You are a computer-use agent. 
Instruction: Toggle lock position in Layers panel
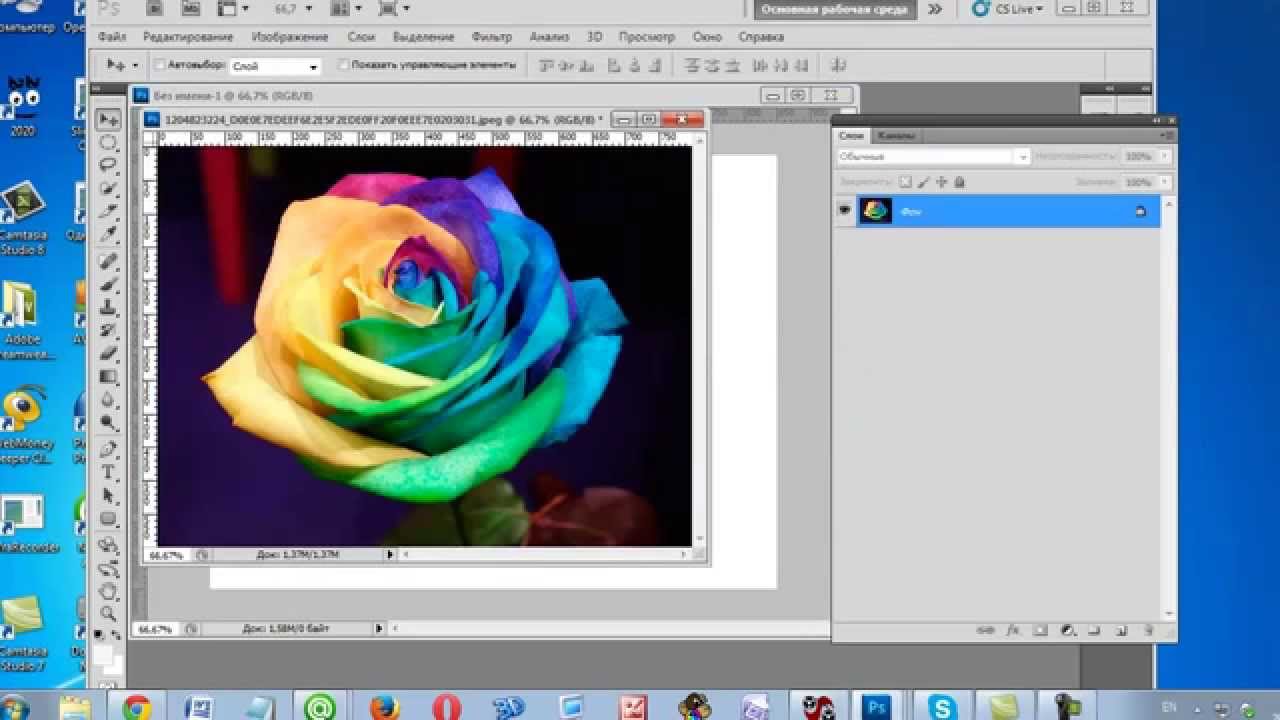941,182
